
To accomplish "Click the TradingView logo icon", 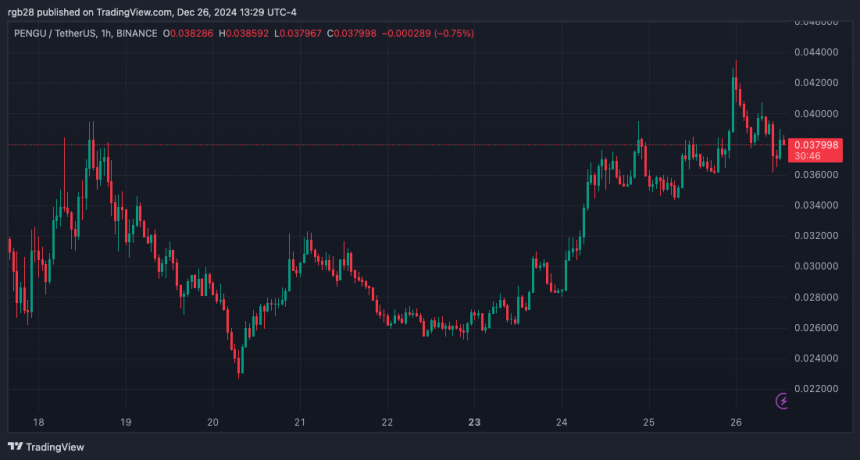I will (15, 447).
